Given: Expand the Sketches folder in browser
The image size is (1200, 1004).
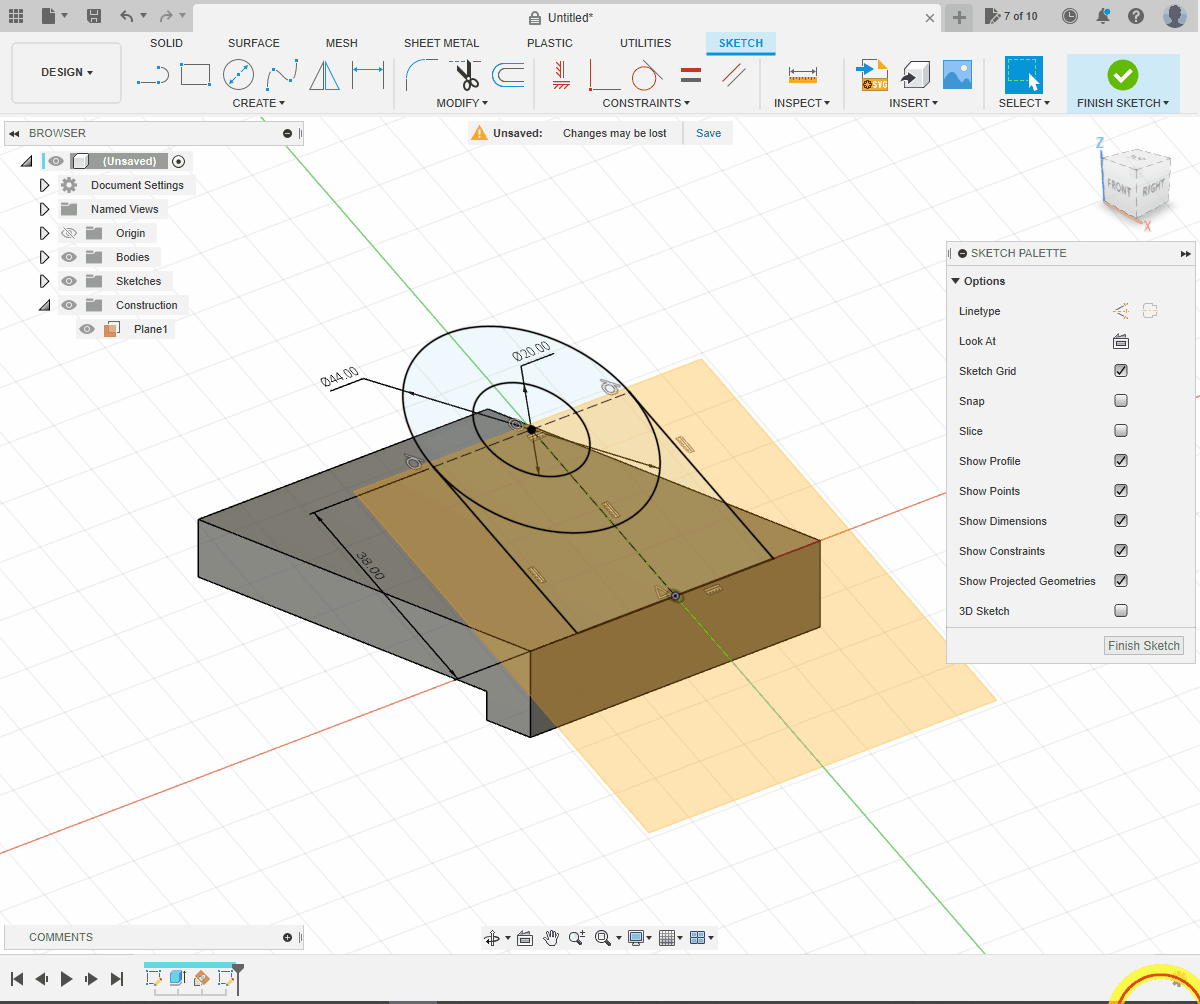Looking at the screenshot, I should (x=44, y=281).
